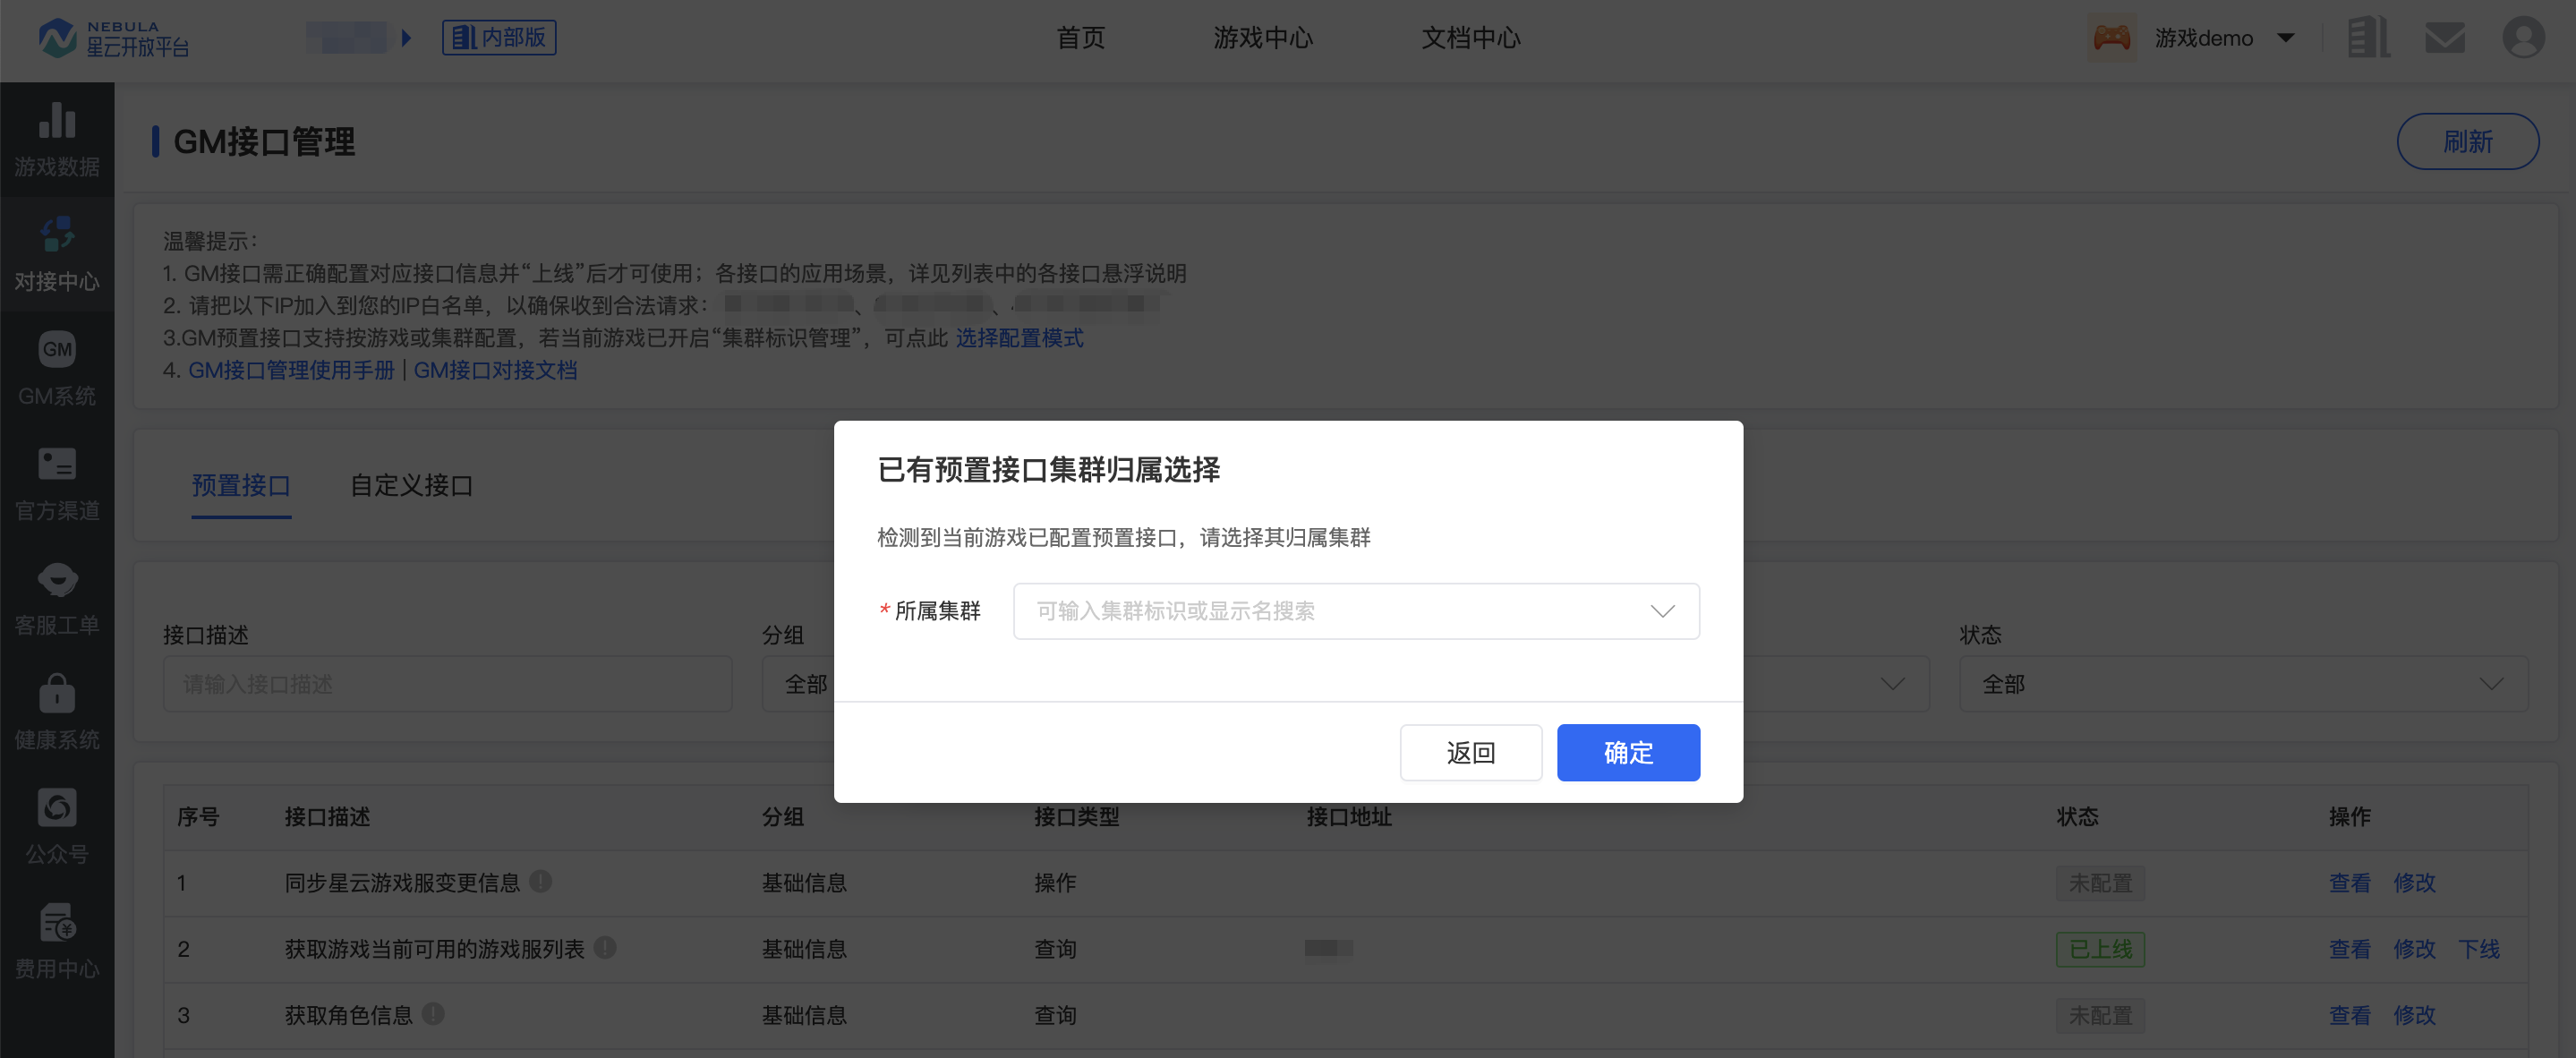Click the 返回 button

click(1471, 753)
